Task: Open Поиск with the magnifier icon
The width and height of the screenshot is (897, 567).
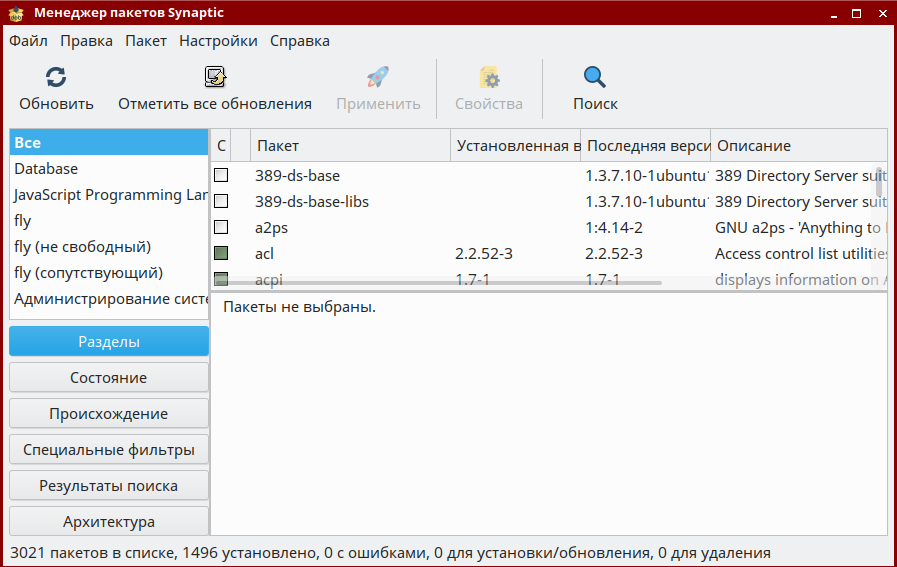Action: 595,77
